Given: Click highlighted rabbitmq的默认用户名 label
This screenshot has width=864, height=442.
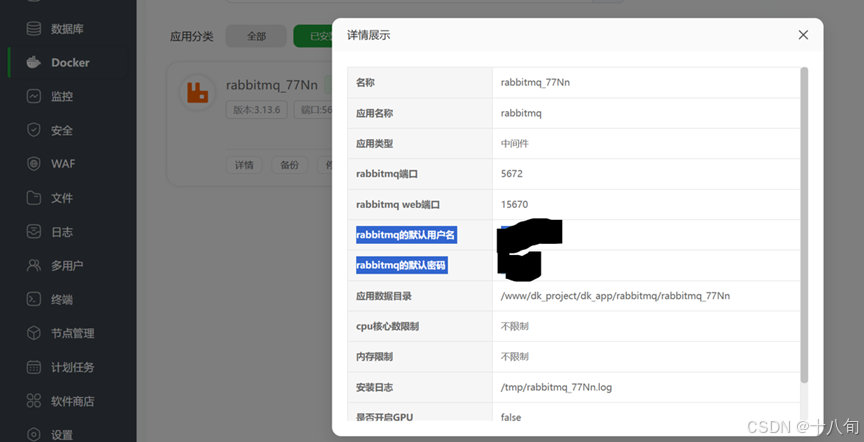Looking at the screenshot, I should coord(406,235).
